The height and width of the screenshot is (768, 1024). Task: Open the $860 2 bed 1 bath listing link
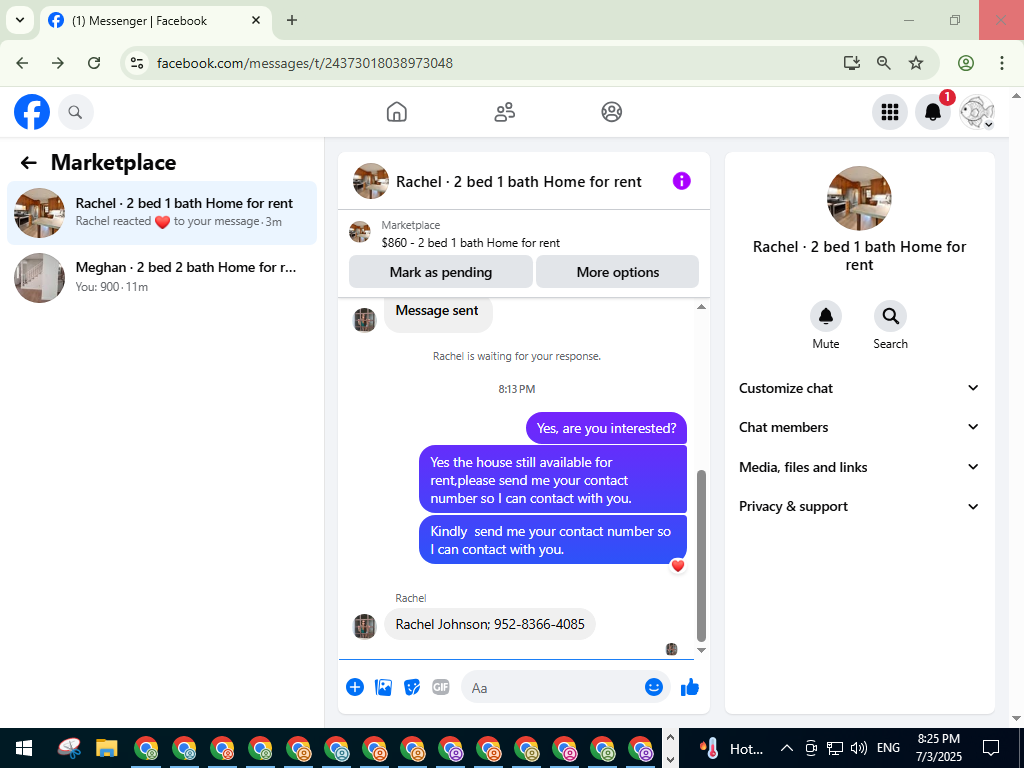(x=470, y=242)
